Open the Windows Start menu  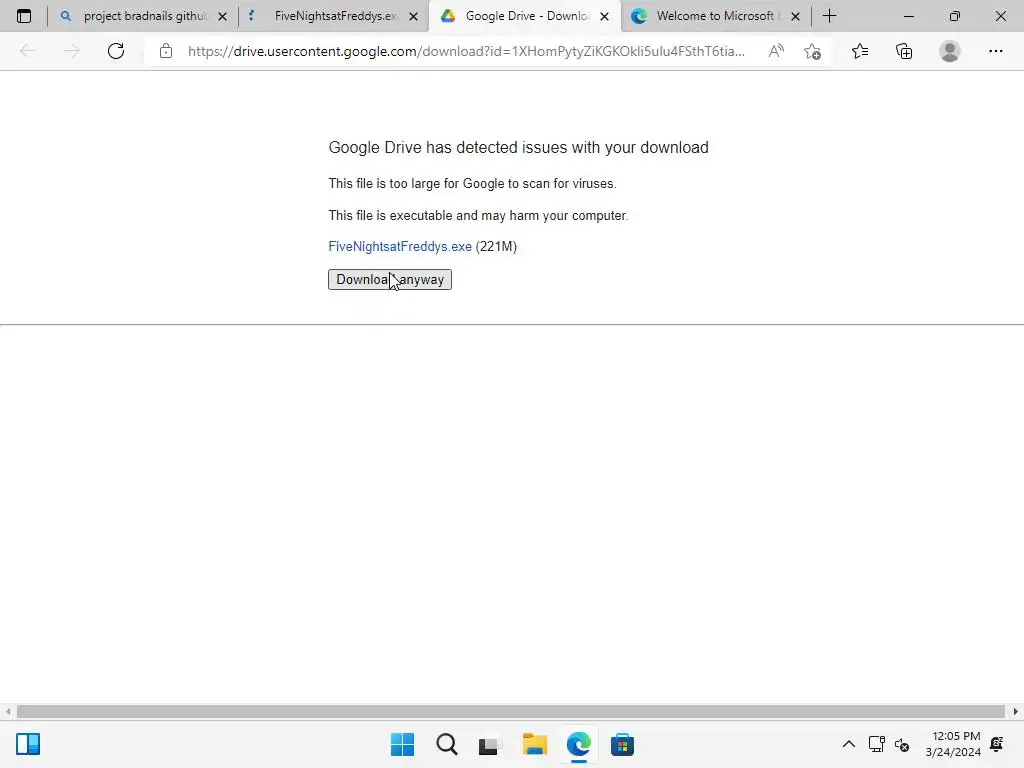[402, 744]
